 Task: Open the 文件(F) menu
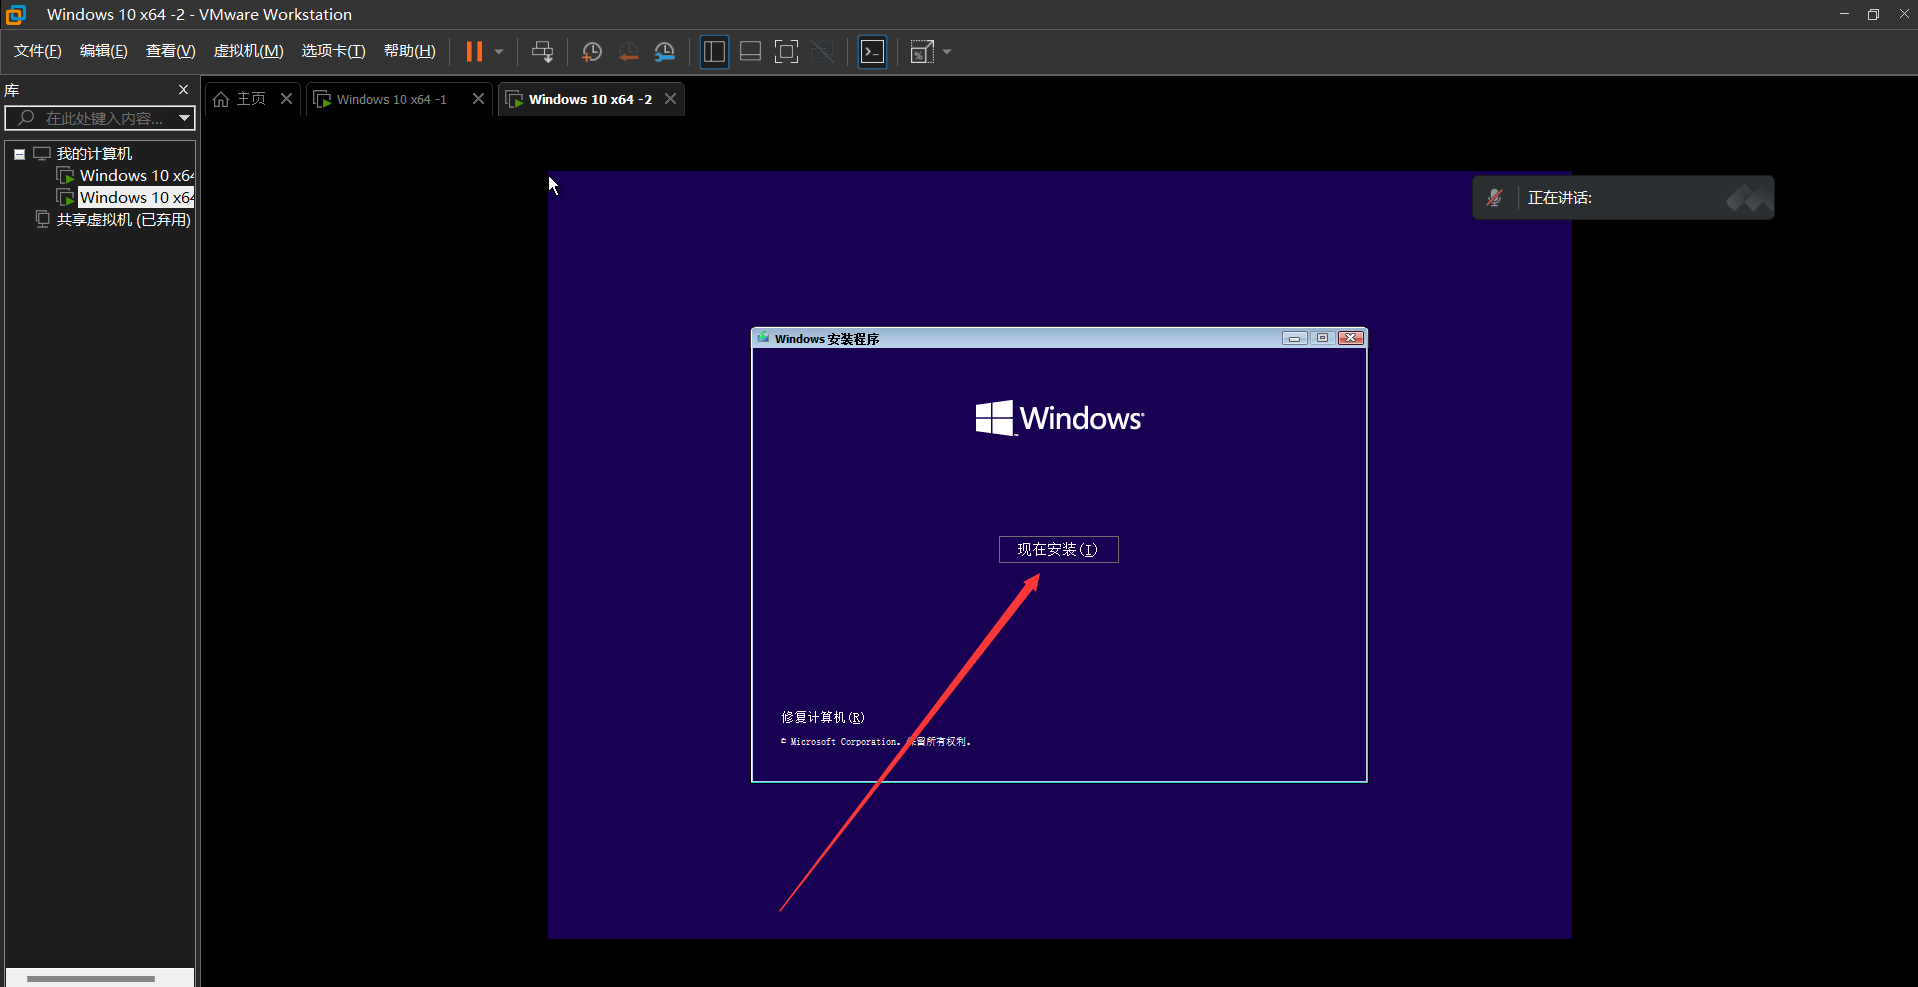coord(37,51)
